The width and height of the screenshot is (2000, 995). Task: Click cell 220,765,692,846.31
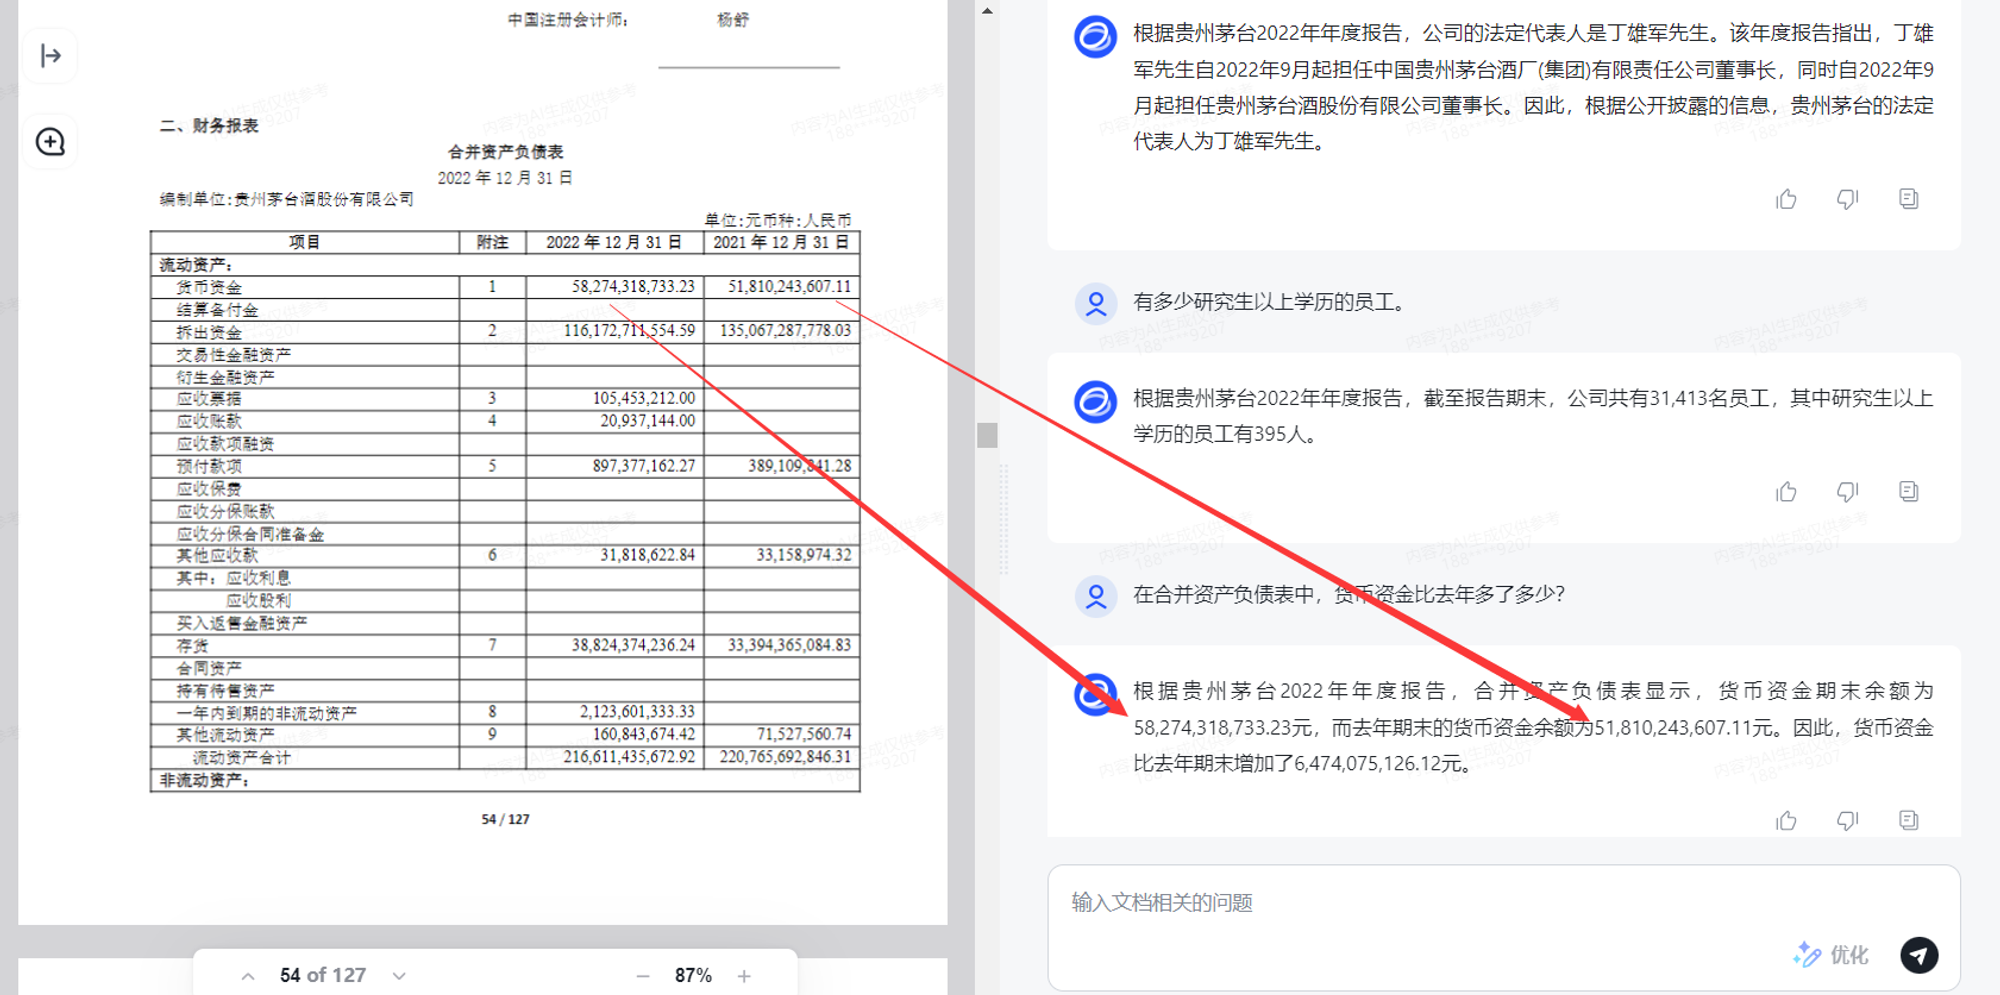785,757
